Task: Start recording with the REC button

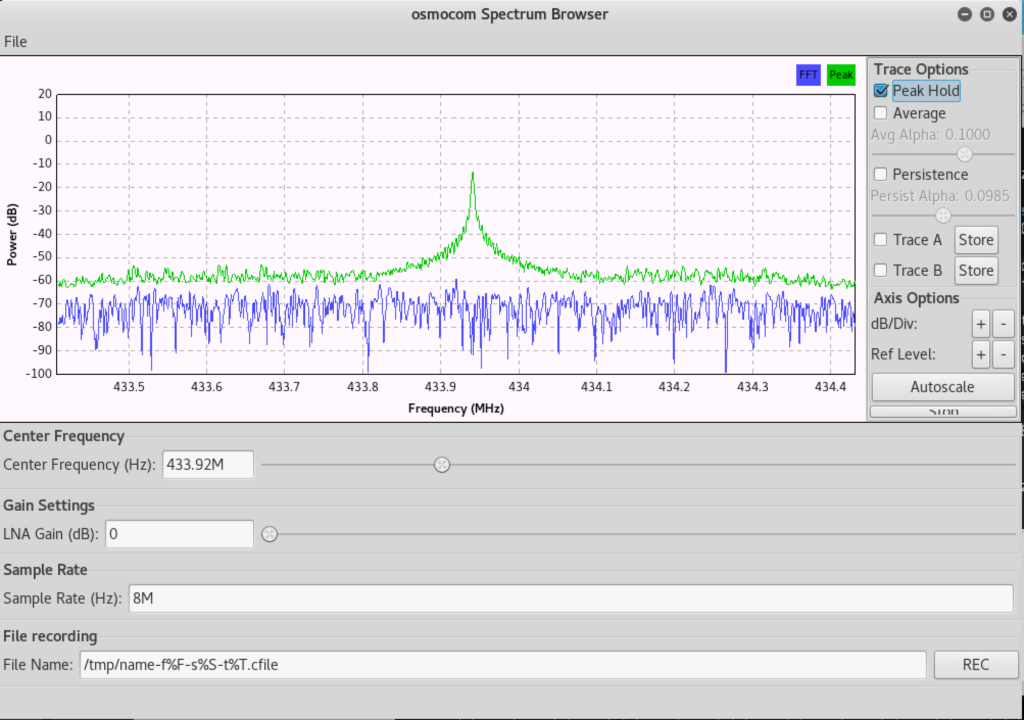Action: coord(975,664)
